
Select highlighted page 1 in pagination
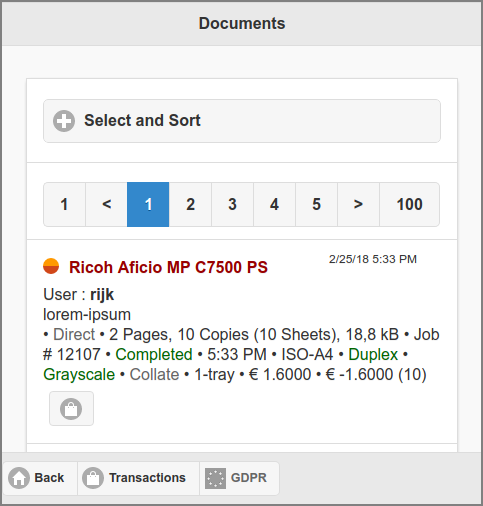pyautogui.click(x=148, y=204)
